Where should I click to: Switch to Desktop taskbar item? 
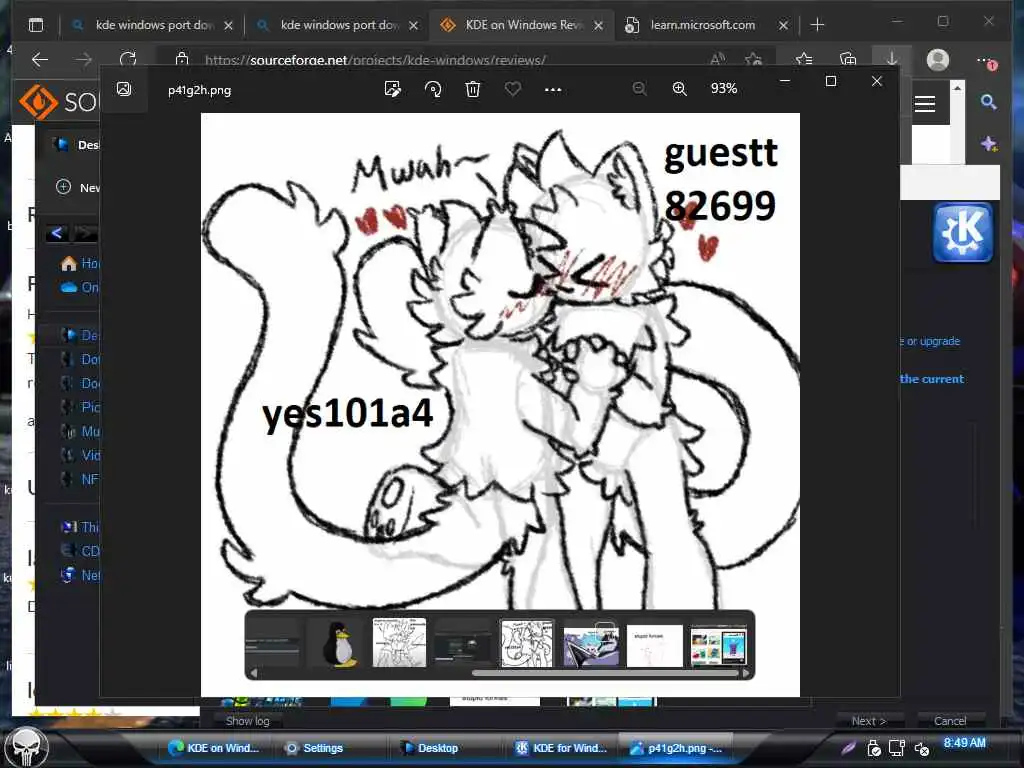point(430,748)
